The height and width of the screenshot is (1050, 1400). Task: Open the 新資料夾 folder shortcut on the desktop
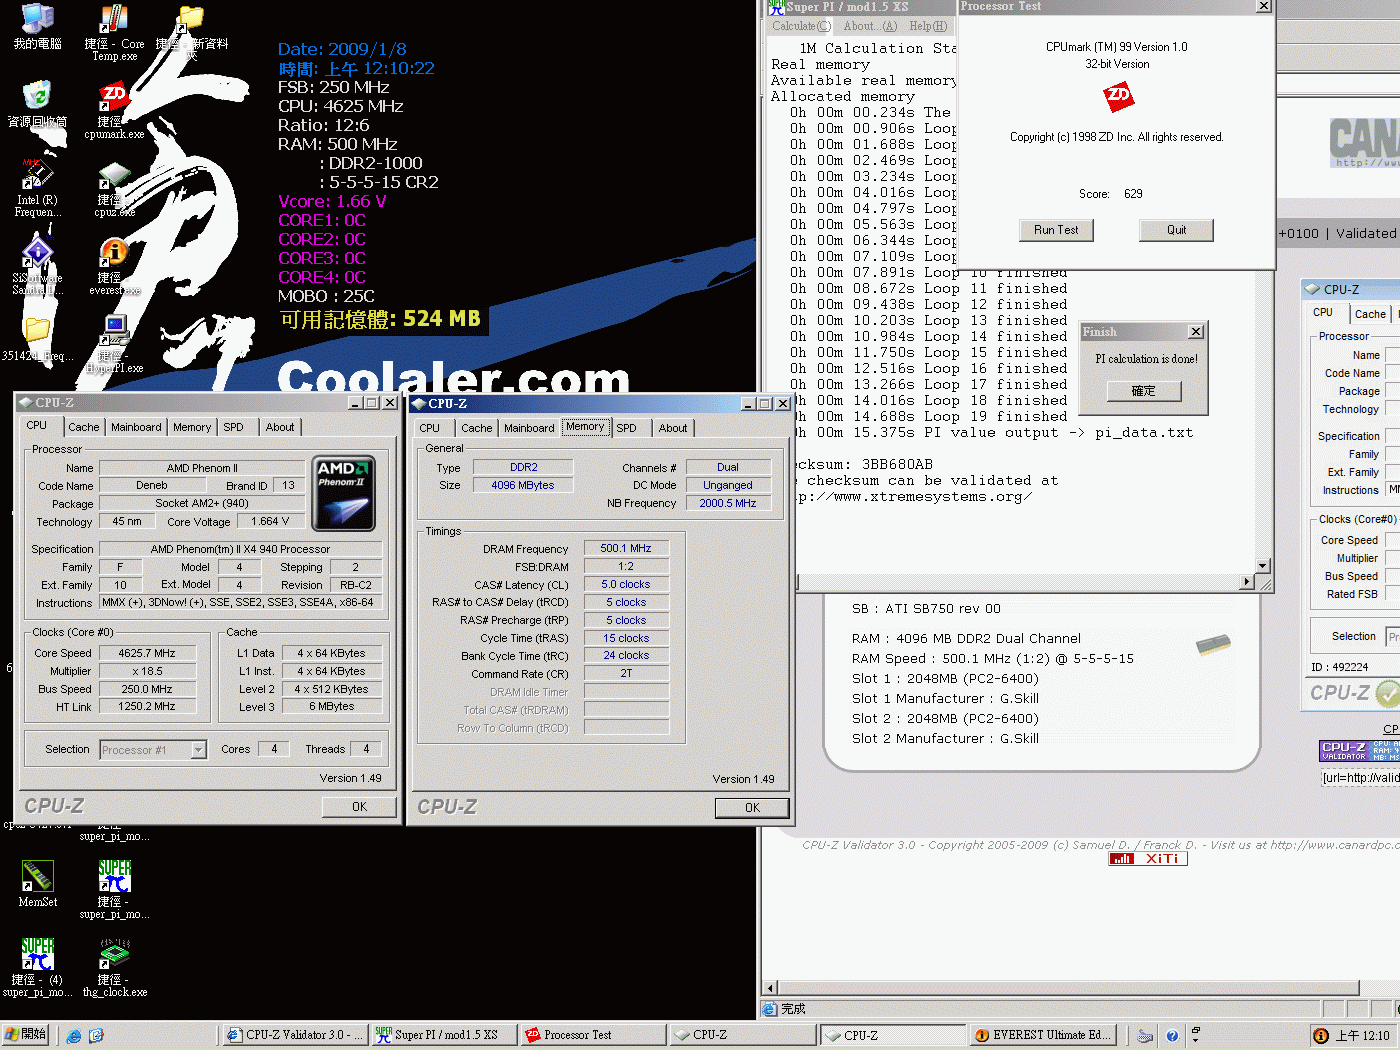click(191, 30)
